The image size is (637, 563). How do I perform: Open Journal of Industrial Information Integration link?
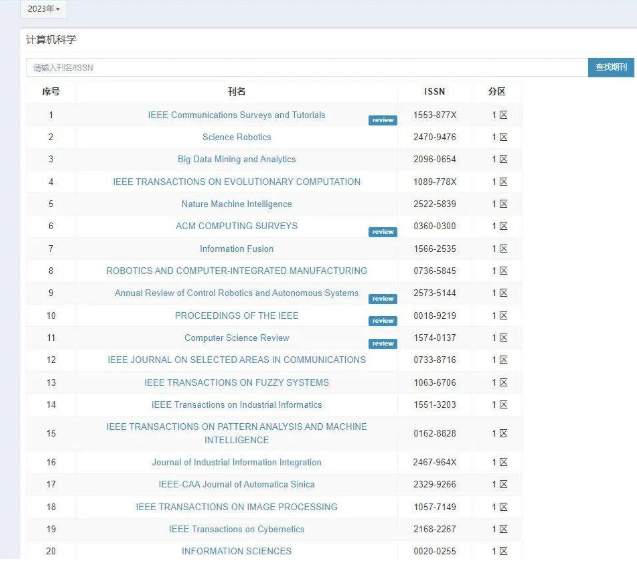tap(236, 462)
